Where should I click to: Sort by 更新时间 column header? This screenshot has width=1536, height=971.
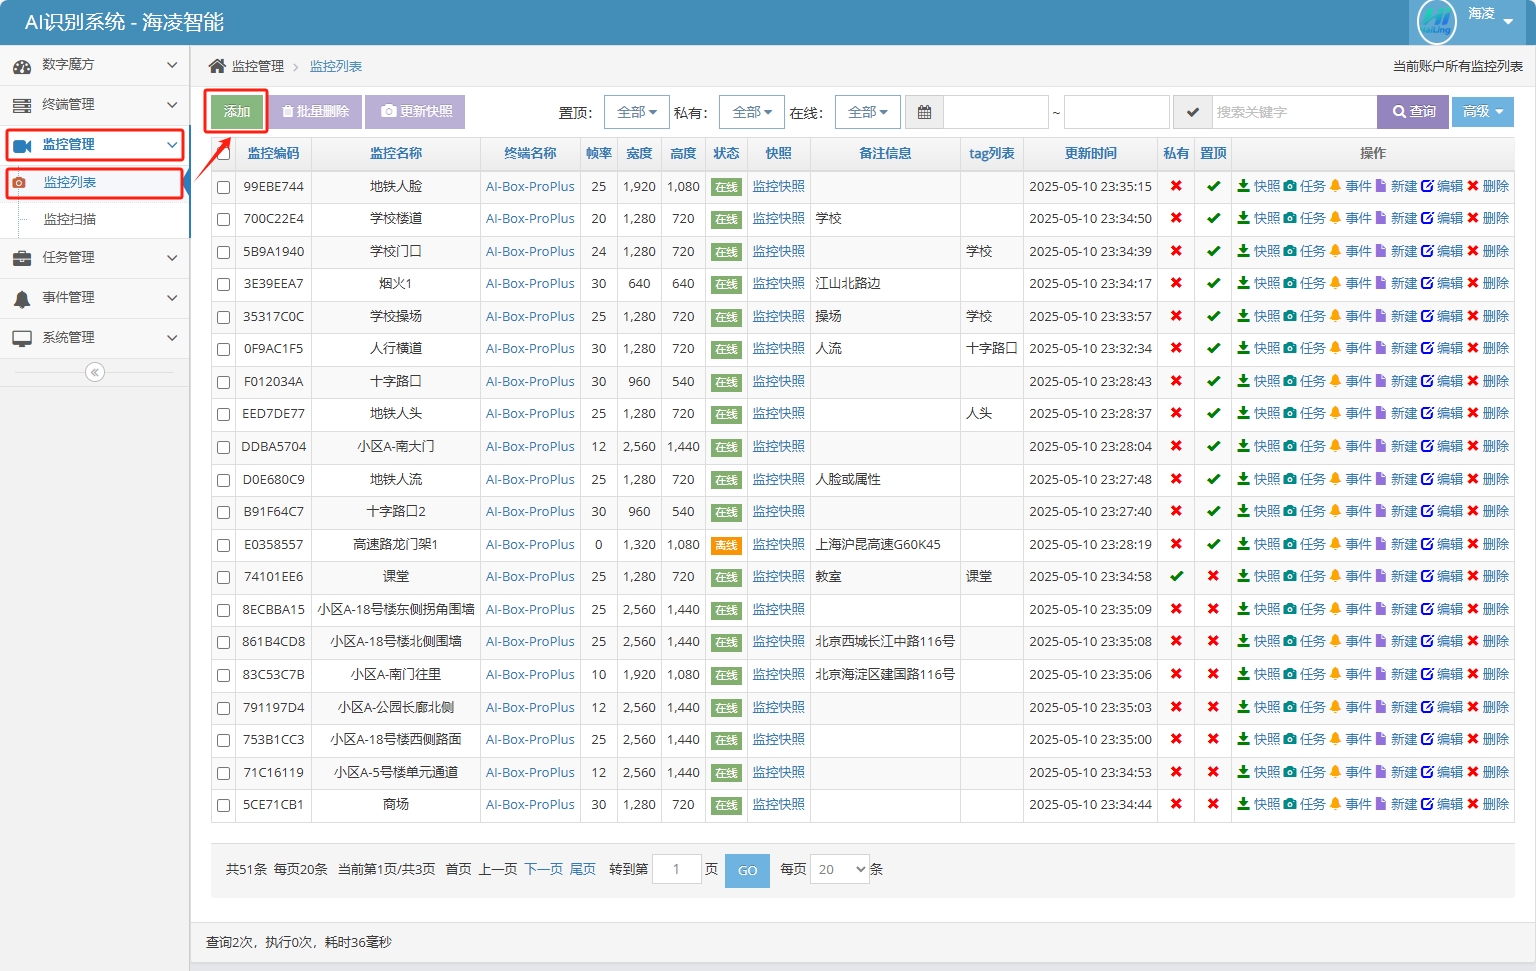[x=1090, y=153]
